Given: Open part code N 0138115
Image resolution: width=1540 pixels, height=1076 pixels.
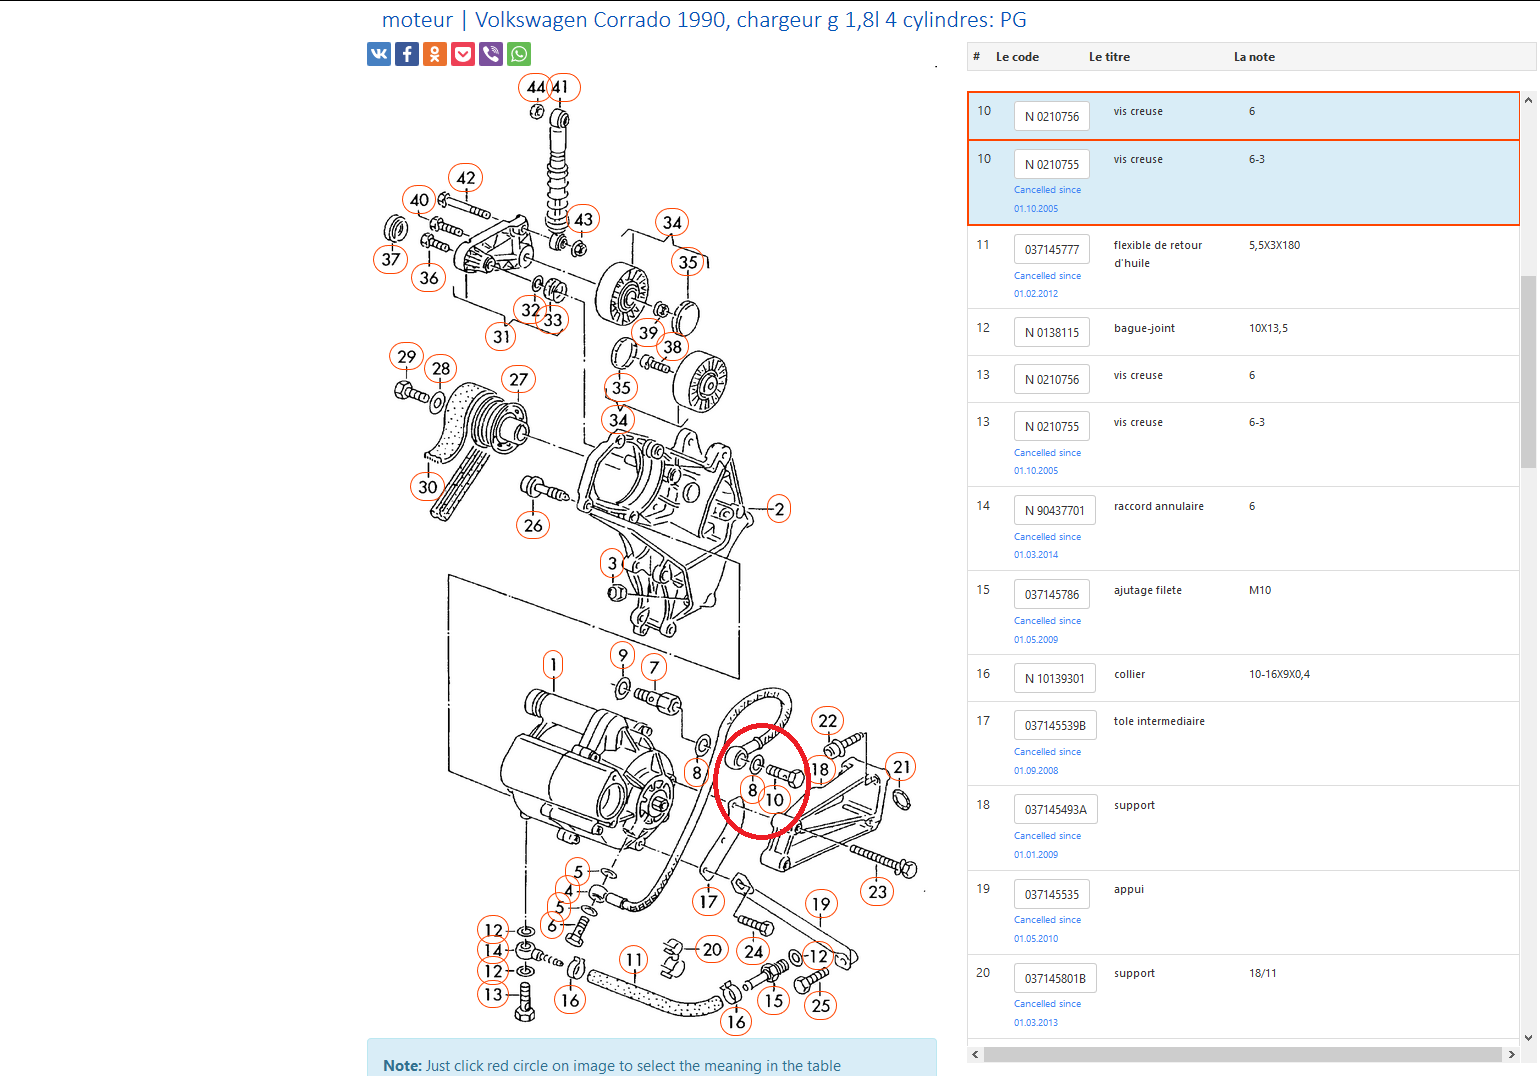Looking at the screenshot, I should tap(1052, 333).
